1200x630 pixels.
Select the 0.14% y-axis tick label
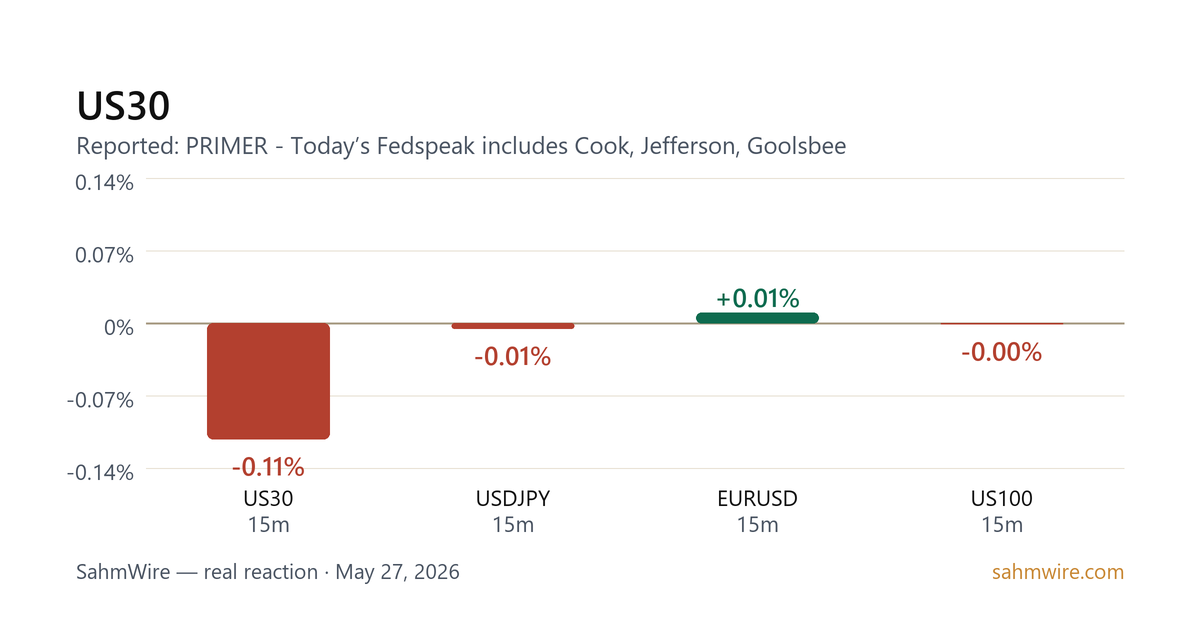pyautogui.click(x=105, y=183)
